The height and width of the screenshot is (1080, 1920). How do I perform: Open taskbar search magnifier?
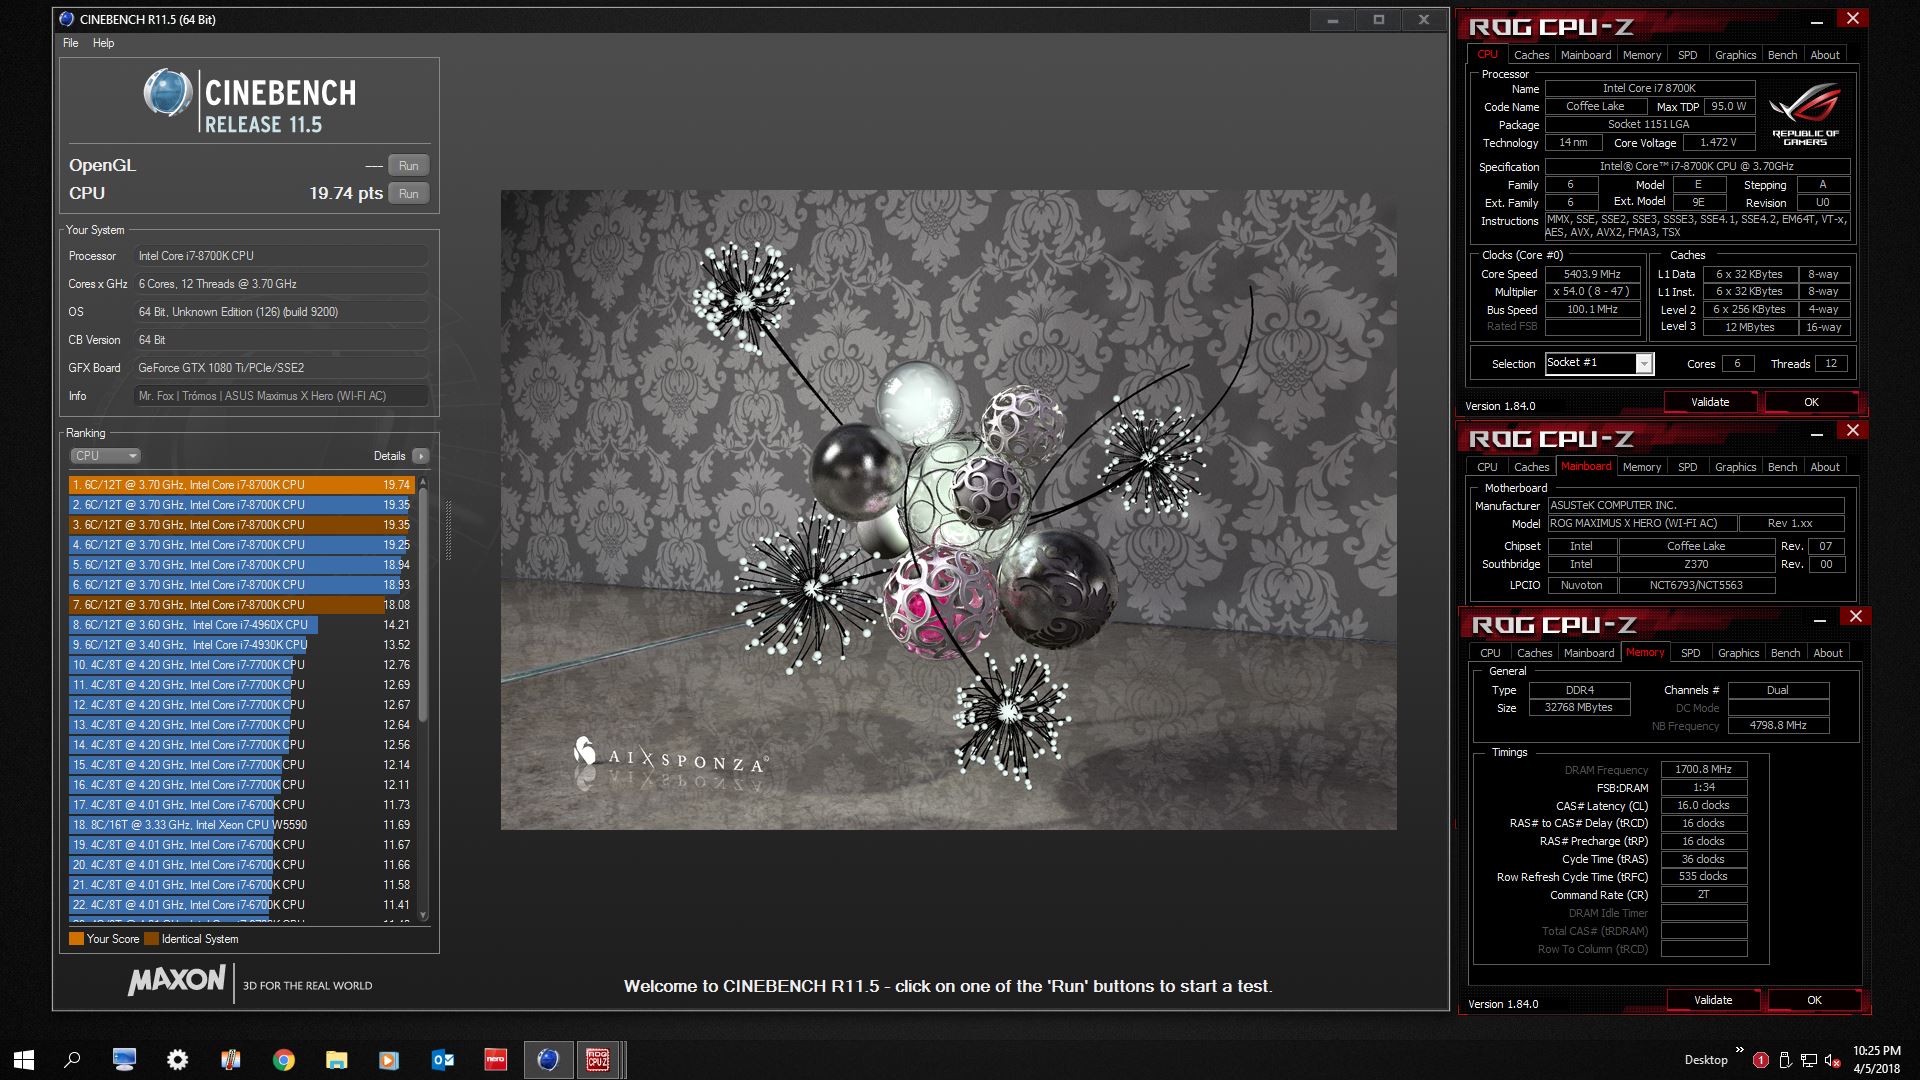[72, 1059]
